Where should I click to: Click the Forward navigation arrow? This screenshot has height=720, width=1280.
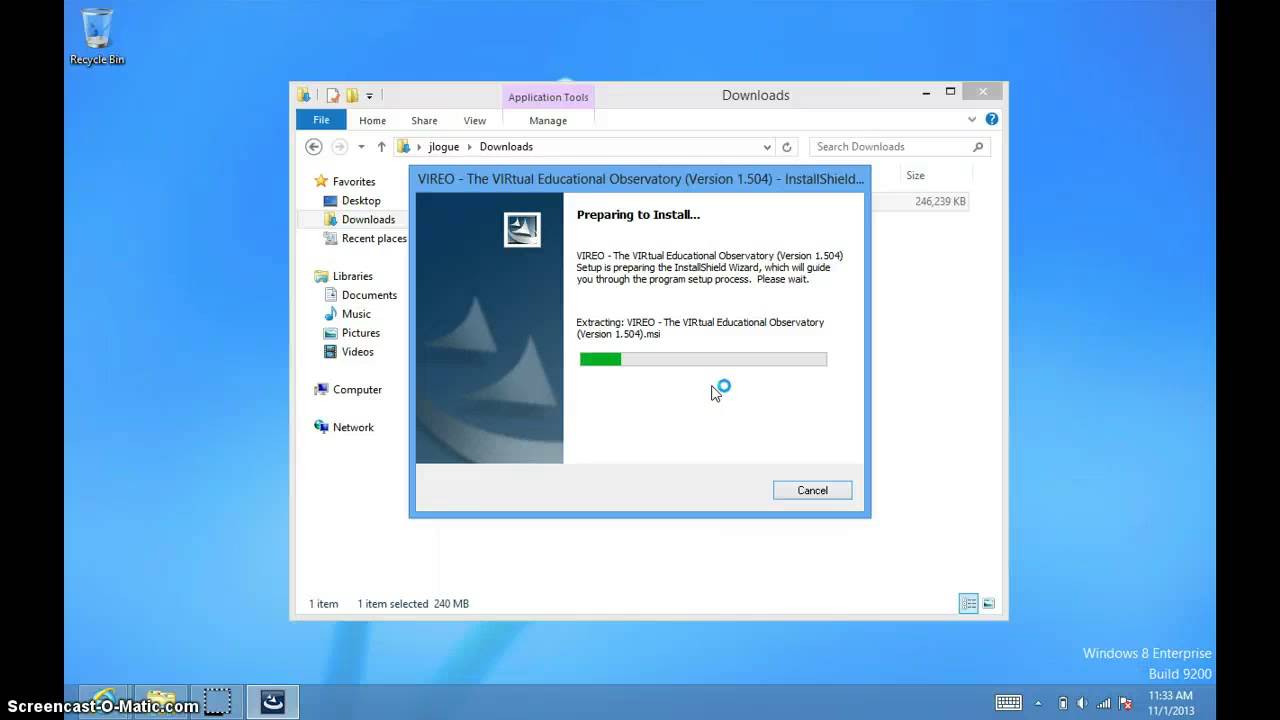[x=339, y=147]
